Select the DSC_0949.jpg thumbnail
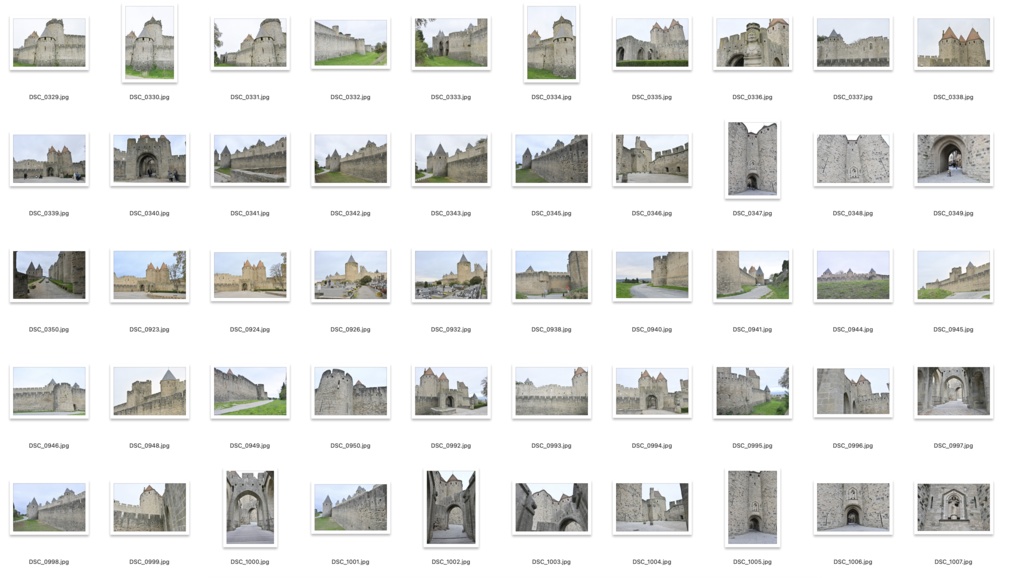This screenshot has width=1024, height=578. (x=250, y=391)
